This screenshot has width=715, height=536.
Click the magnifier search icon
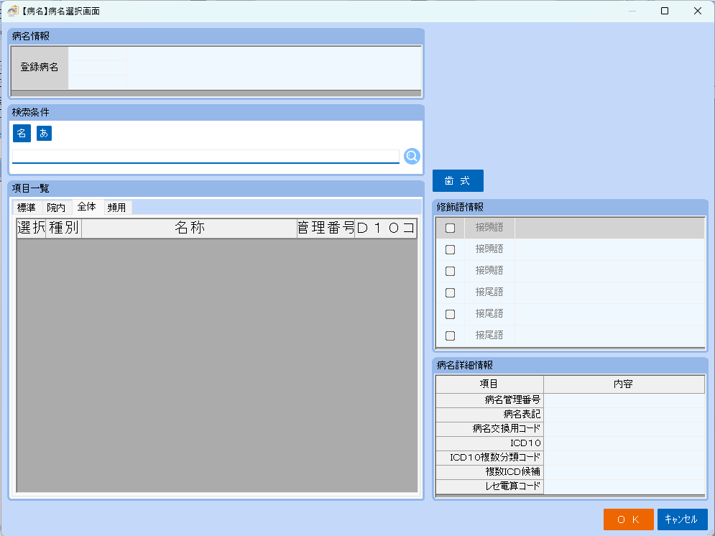[412, 156]
